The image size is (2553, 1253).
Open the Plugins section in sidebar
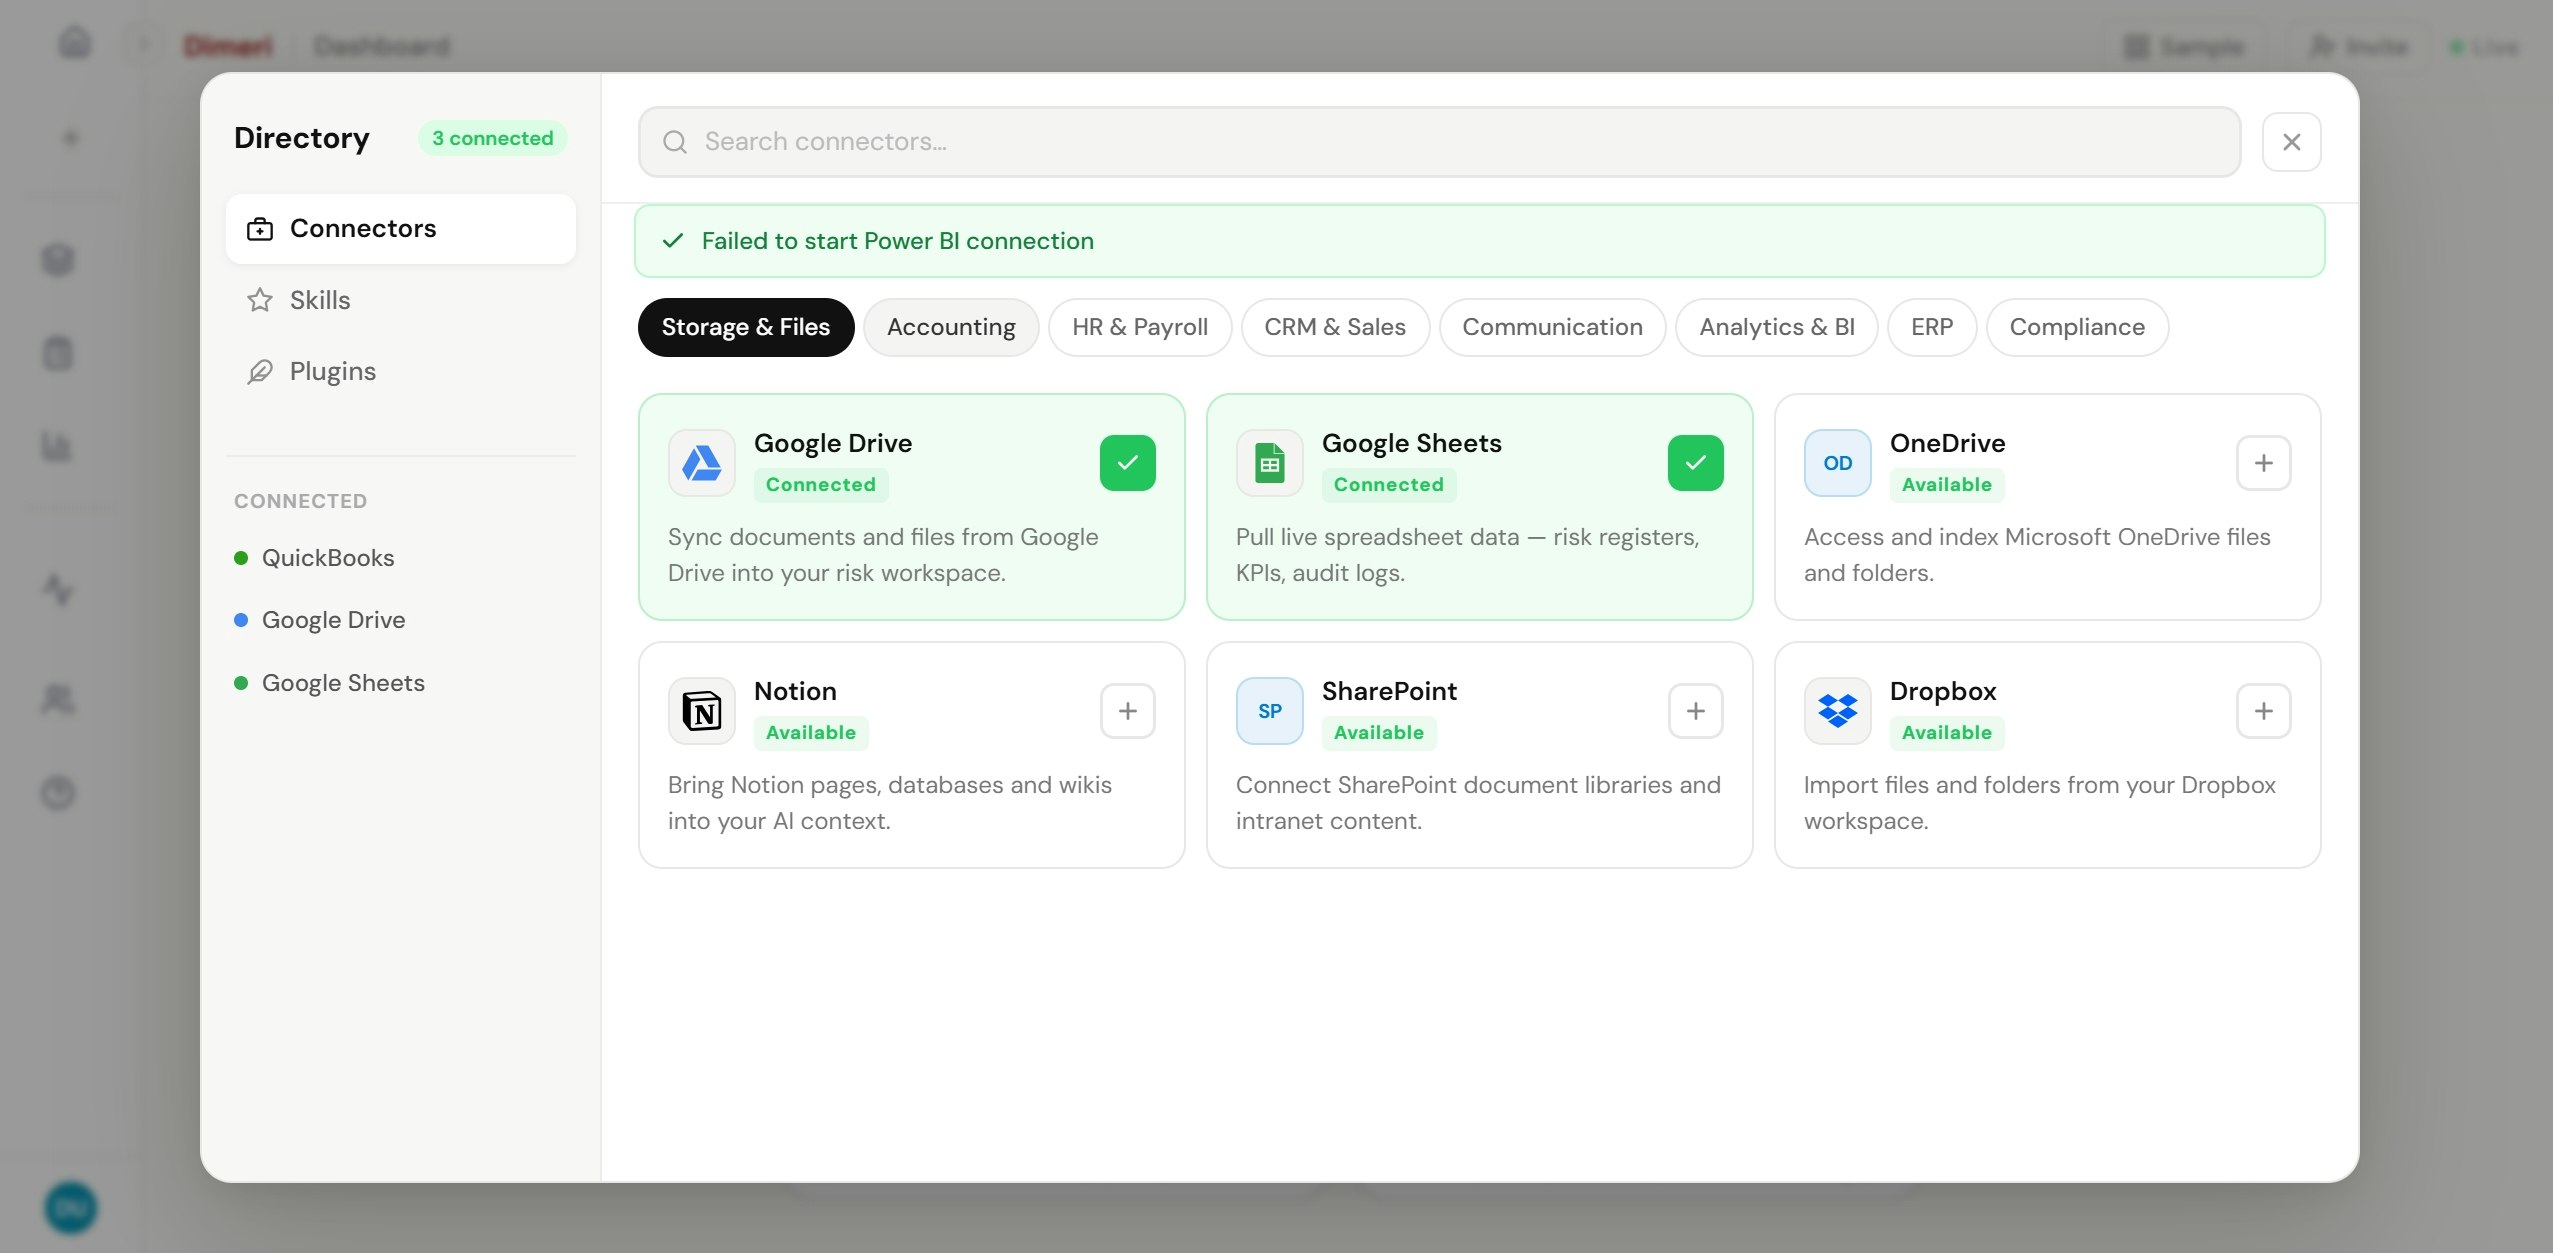[332, 371]
